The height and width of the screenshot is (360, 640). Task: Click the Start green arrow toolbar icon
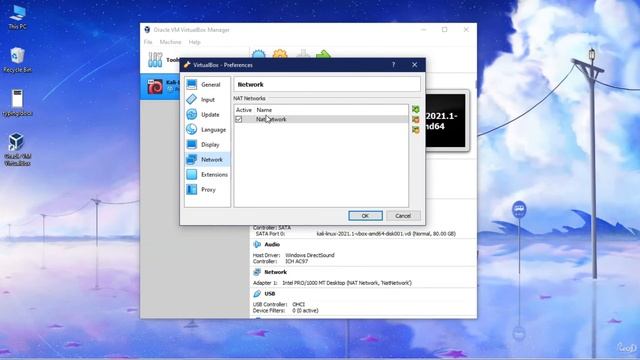[x=323, y=54]
